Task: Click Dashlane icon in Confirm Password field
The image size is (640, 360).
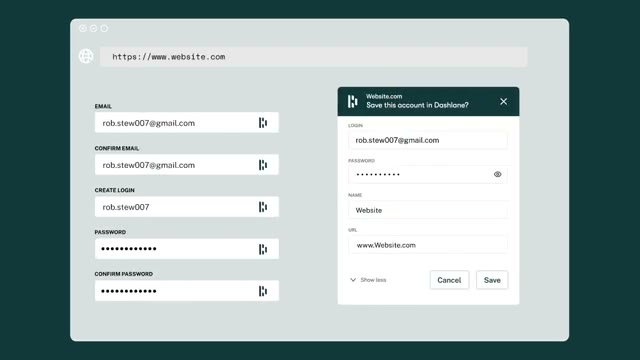Action: pyautogui.click(x=263, y=291)
